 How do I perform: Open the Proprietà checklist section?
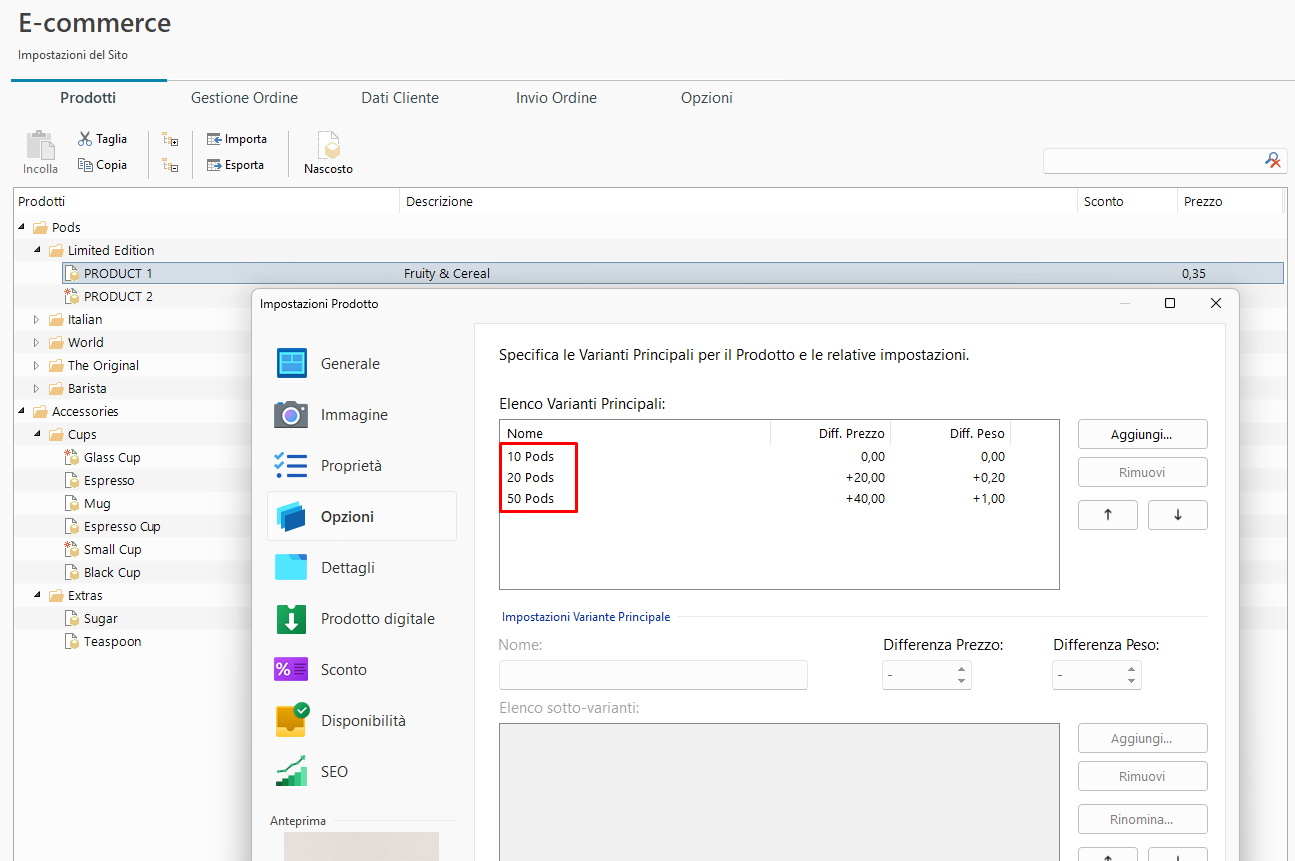(362, 466)
